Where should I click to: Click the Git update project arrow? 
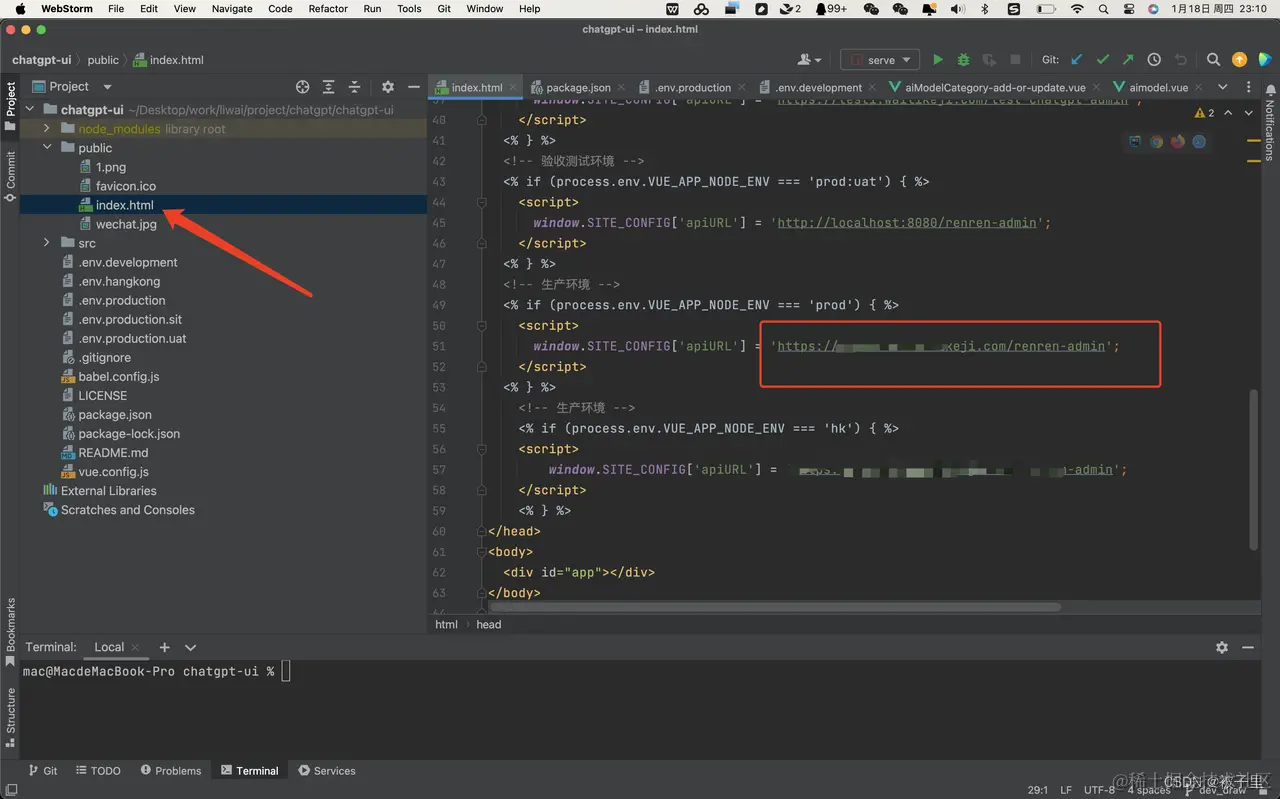pyautogui.click(x=1077, y=60)
